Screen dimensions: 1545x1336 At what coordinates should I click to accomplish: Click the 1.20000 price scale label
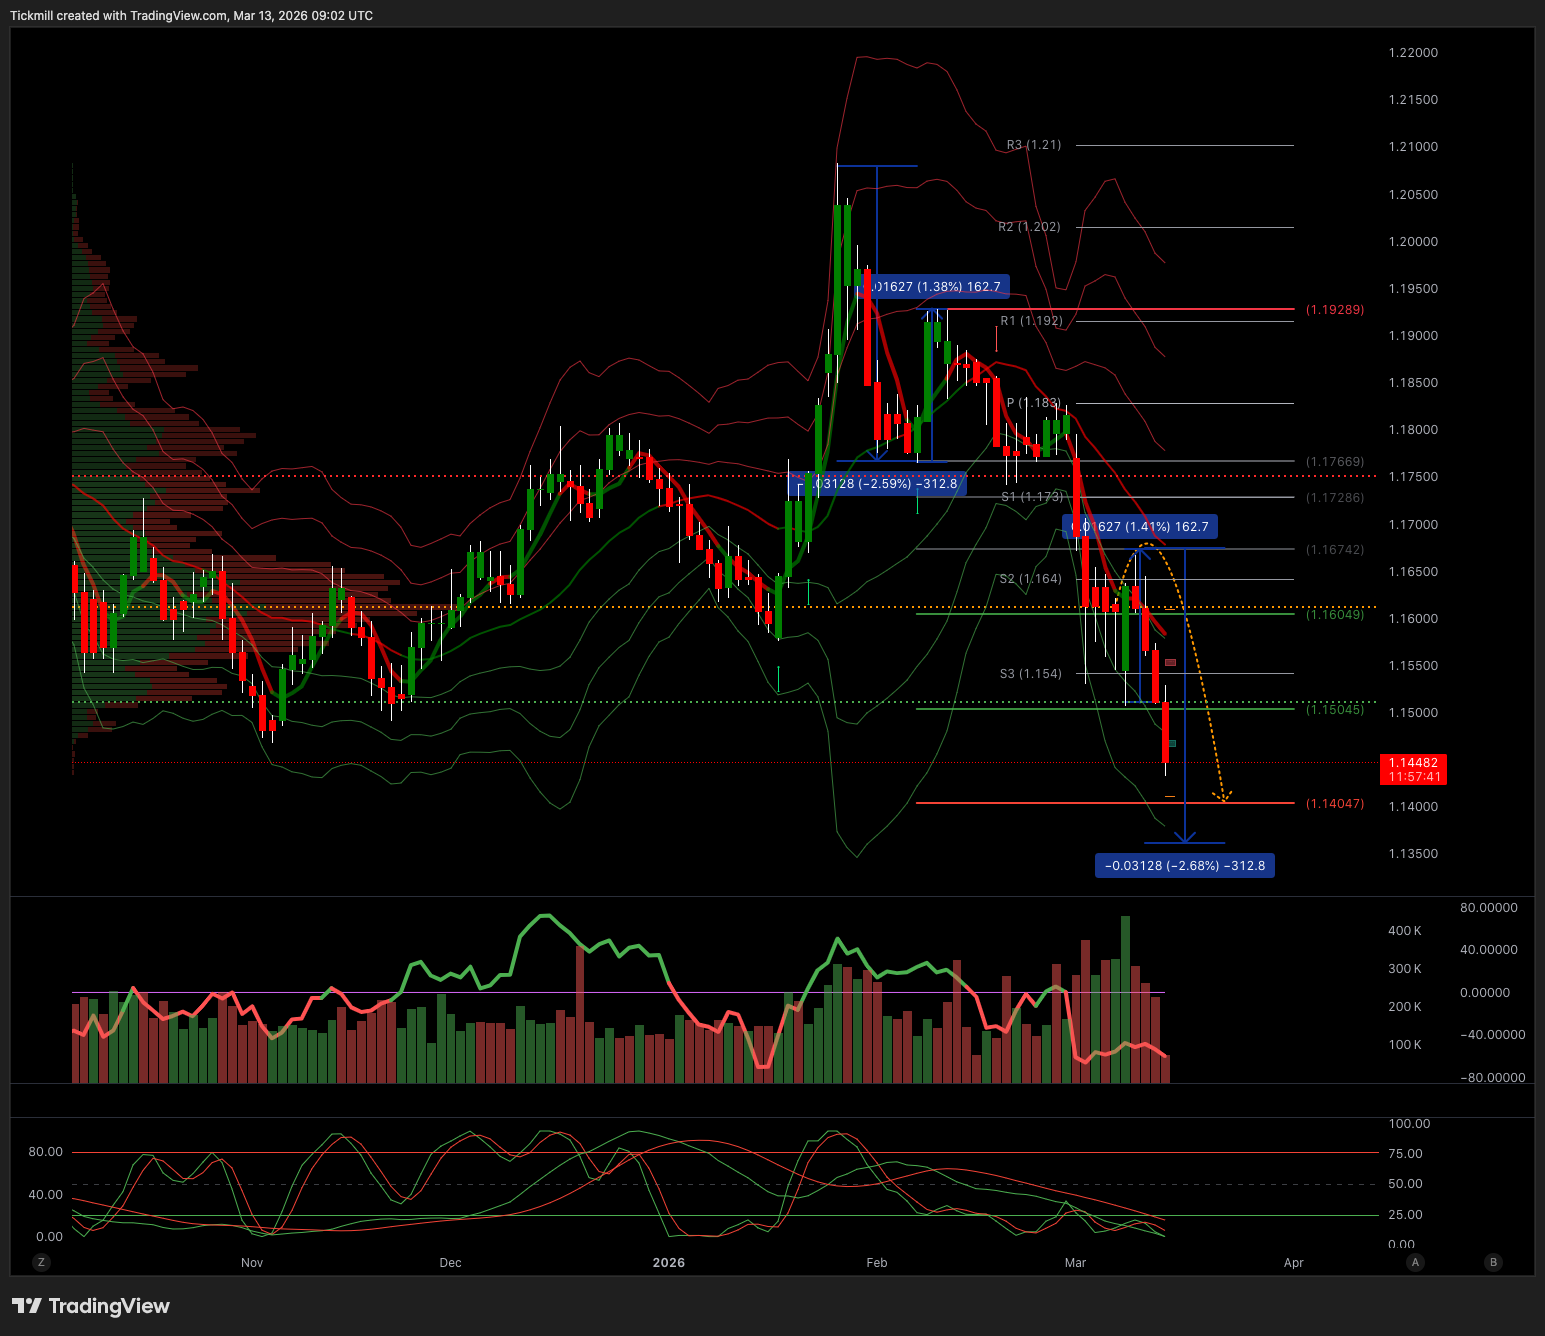point(1412,242)
